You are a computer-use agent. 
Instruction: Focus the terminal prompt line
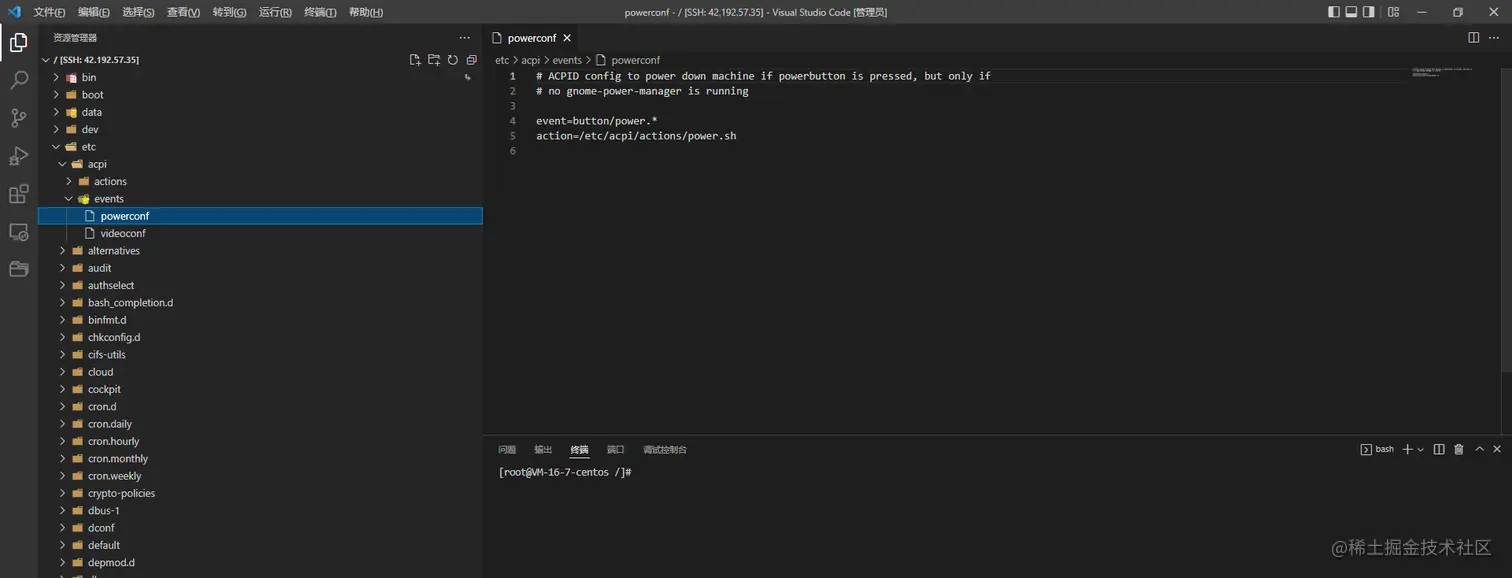pyautogui.click(x=565, y=472)
